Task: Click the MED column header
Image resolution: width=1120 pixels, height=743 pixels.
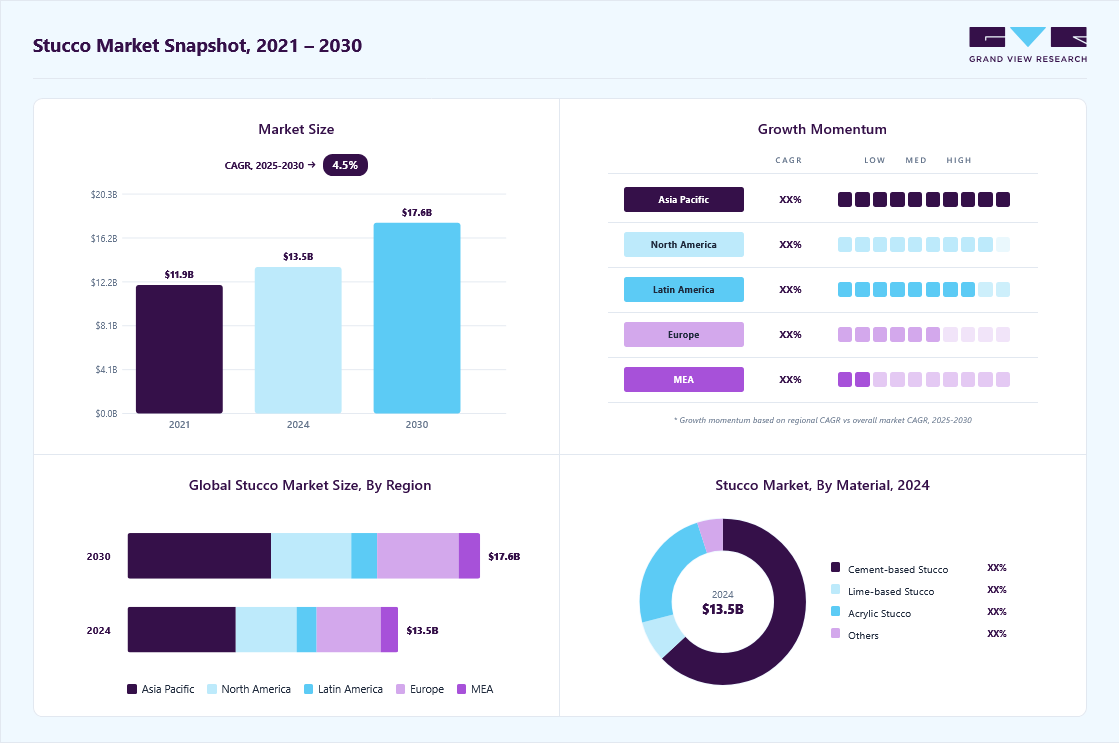Action: [916, 160]
